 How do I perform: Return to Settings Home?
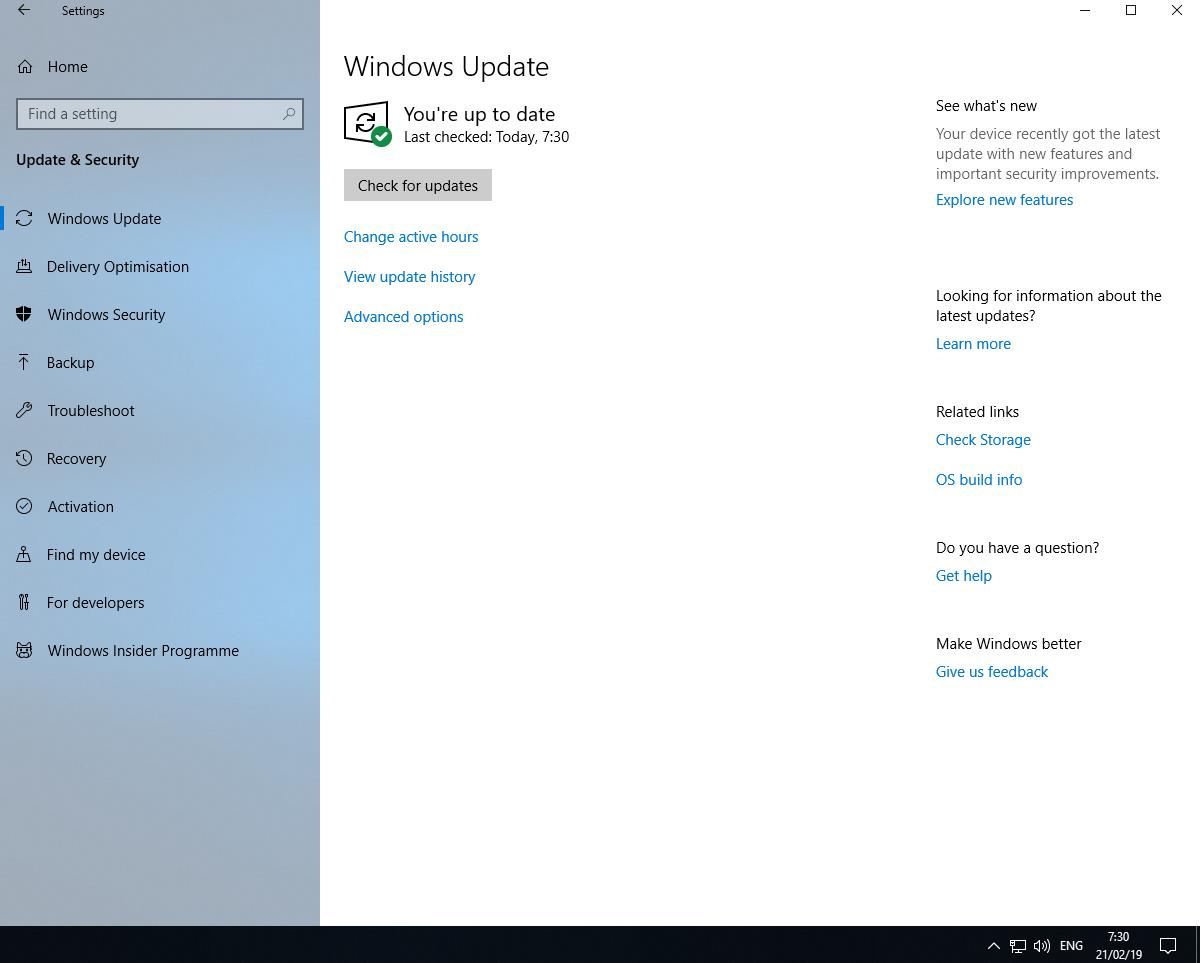67,67
